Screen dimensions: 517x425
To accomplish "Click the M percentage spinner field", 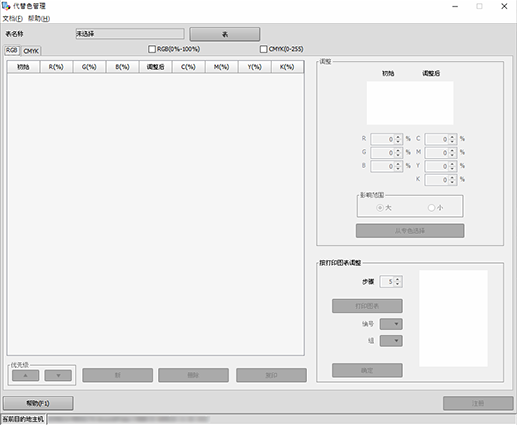I will click(441, 153).
